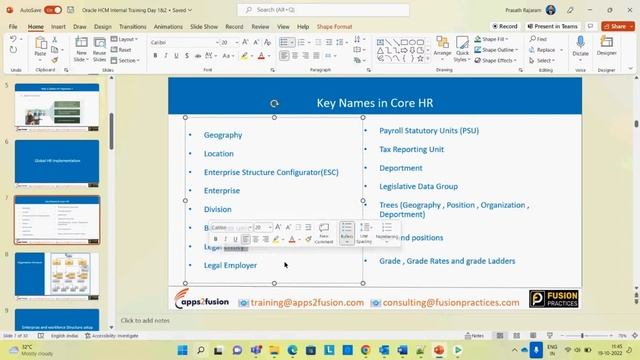Click the Record button
The height and width of the screenshot is (360, 640).
pos(505,26)
